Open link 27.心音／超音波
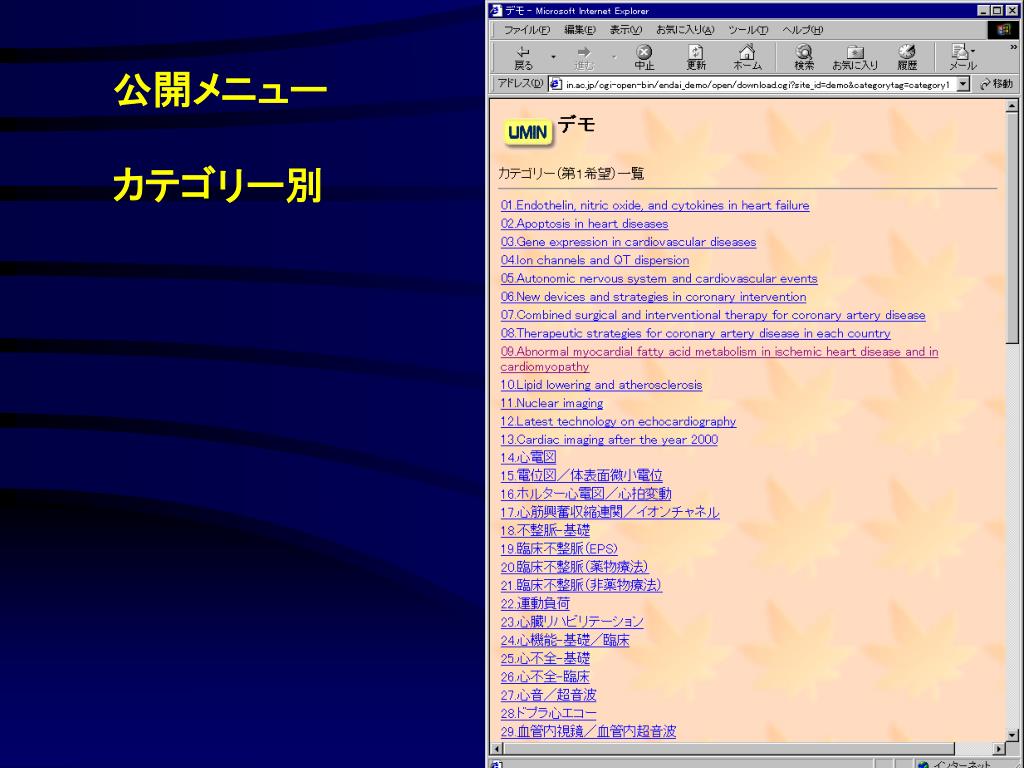This screenshot has height=768, width=1024. coord(549,695)
